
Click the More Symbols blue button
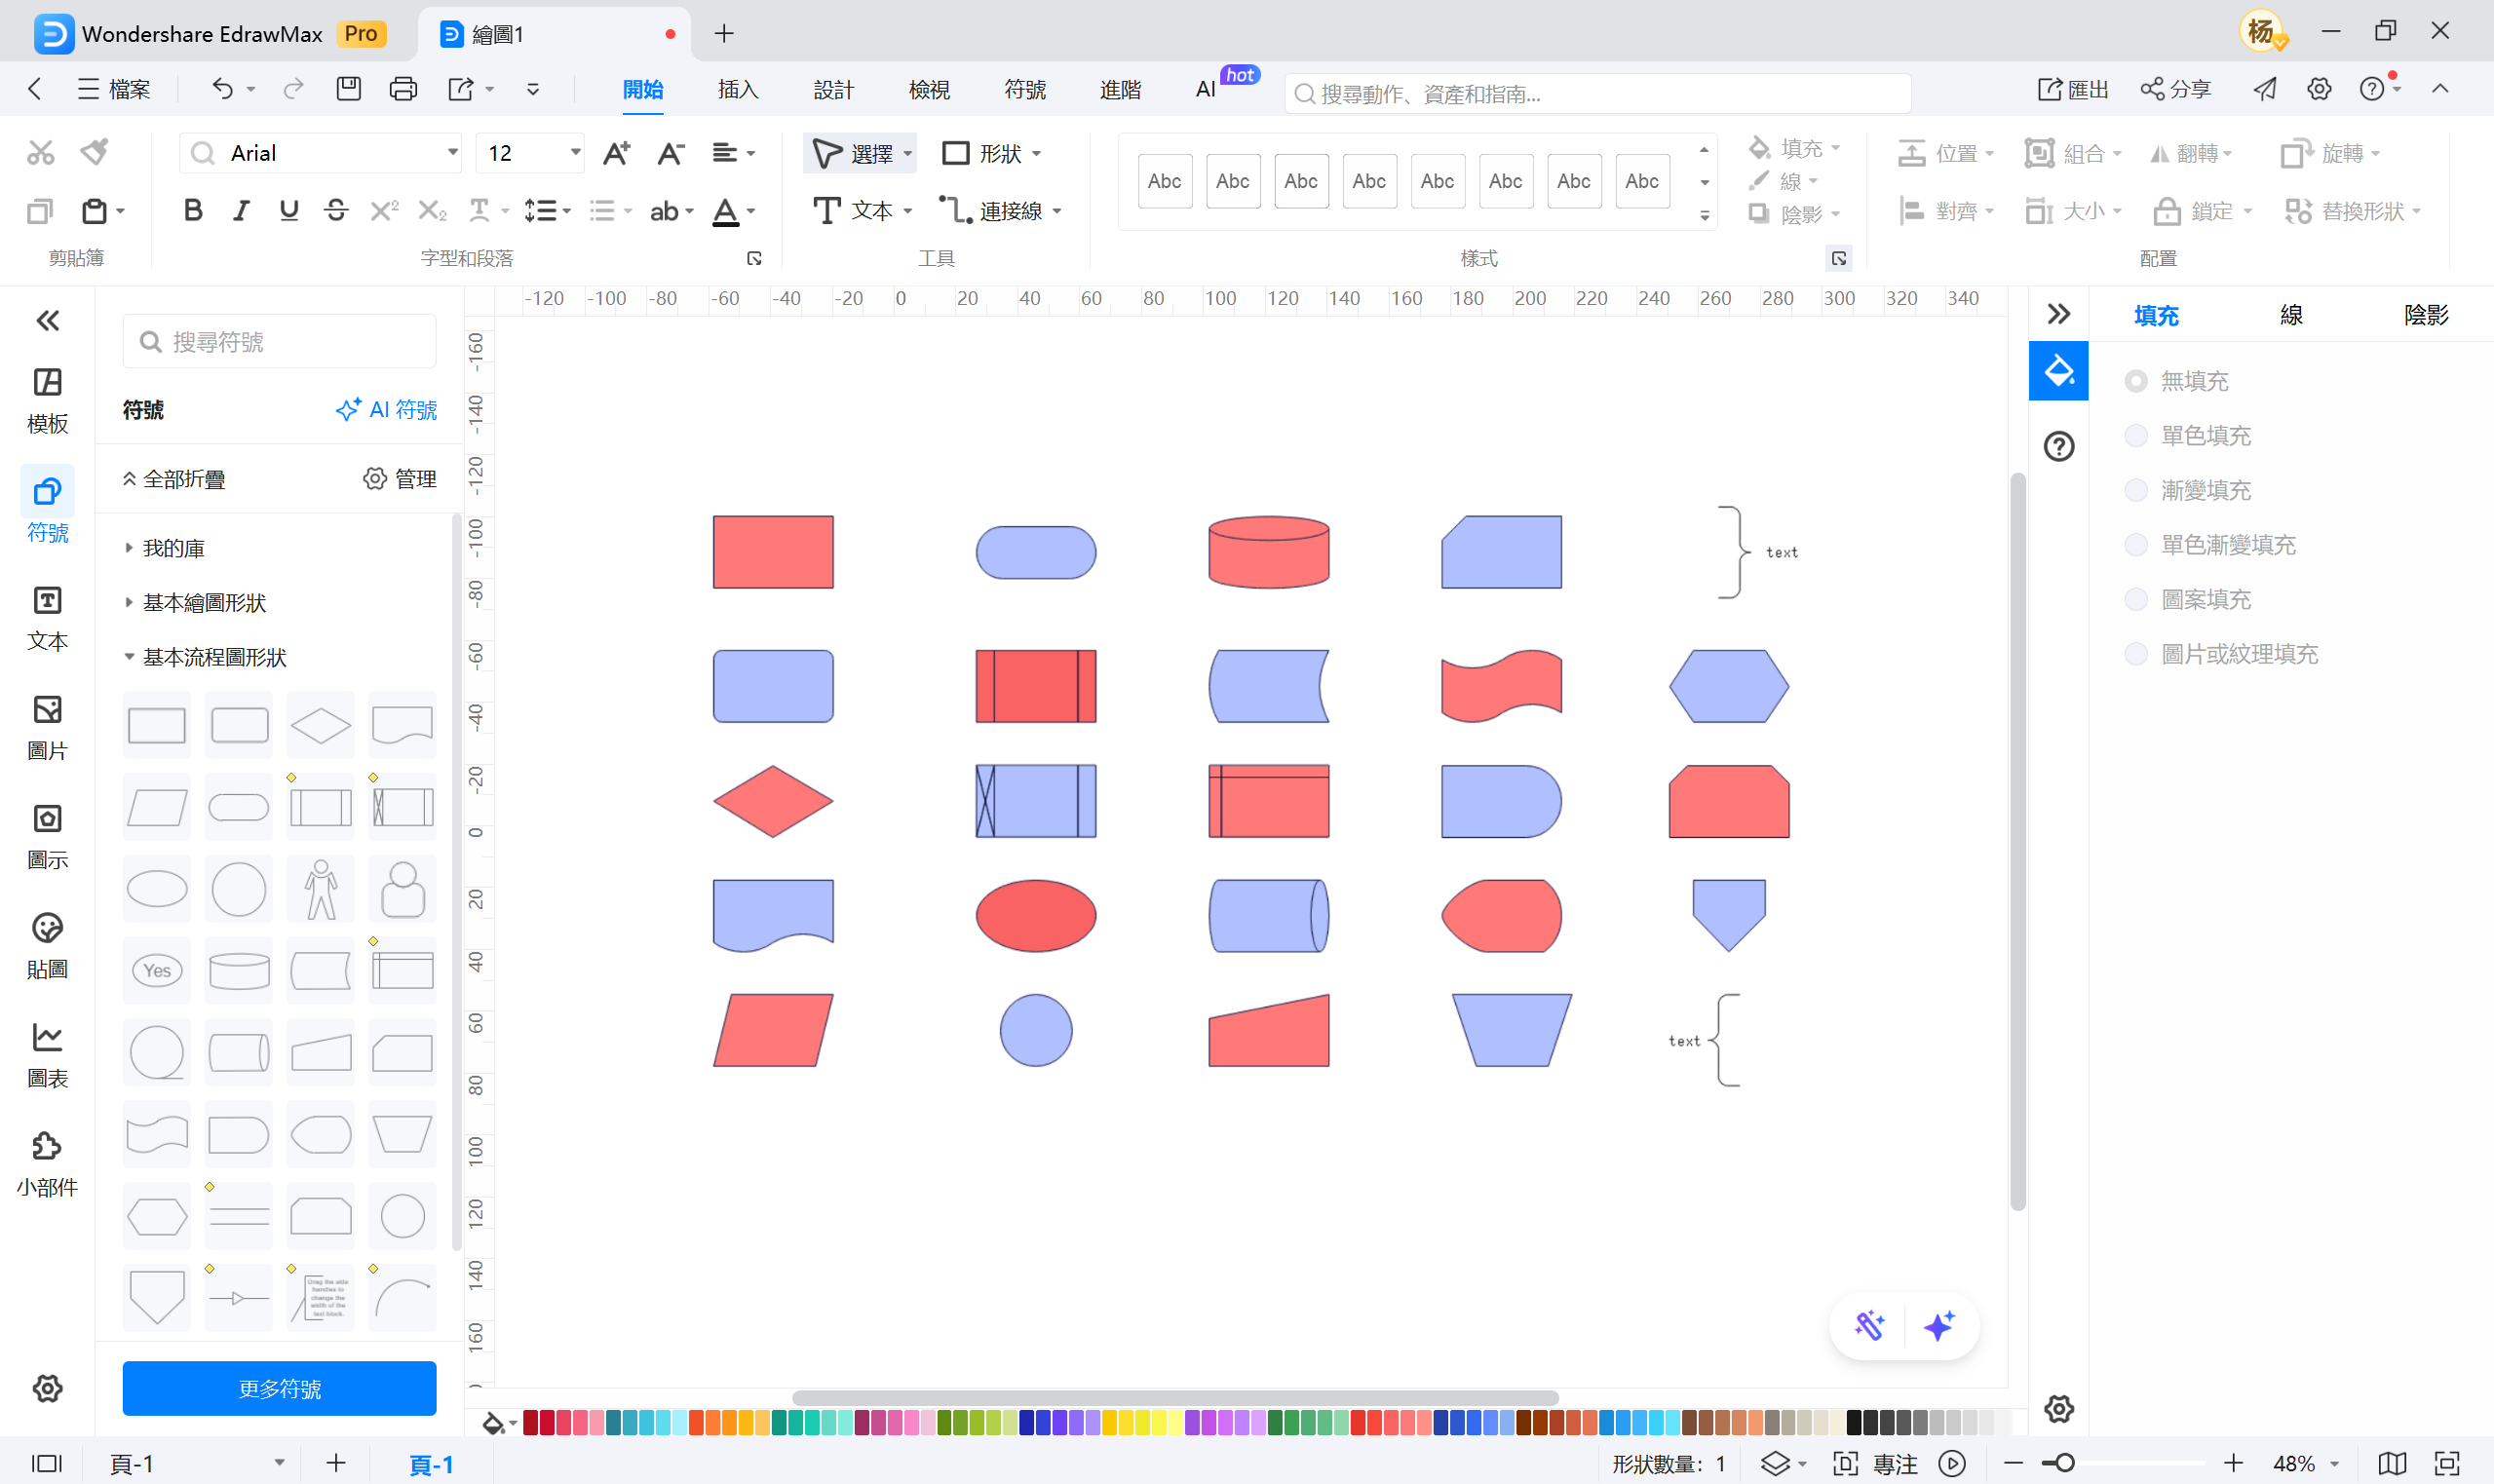(279, 1388)
